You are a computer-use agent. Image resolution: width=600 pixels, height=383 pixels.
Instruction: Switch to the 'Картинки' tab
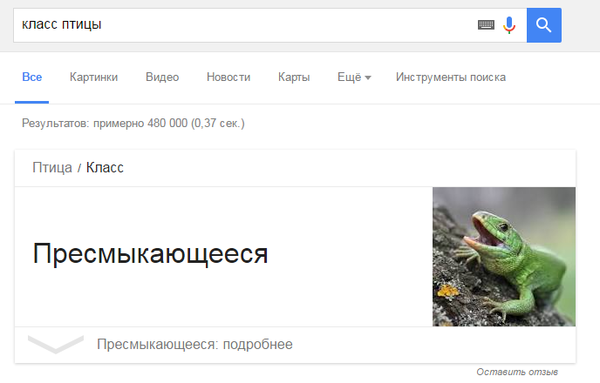[93, 77]
